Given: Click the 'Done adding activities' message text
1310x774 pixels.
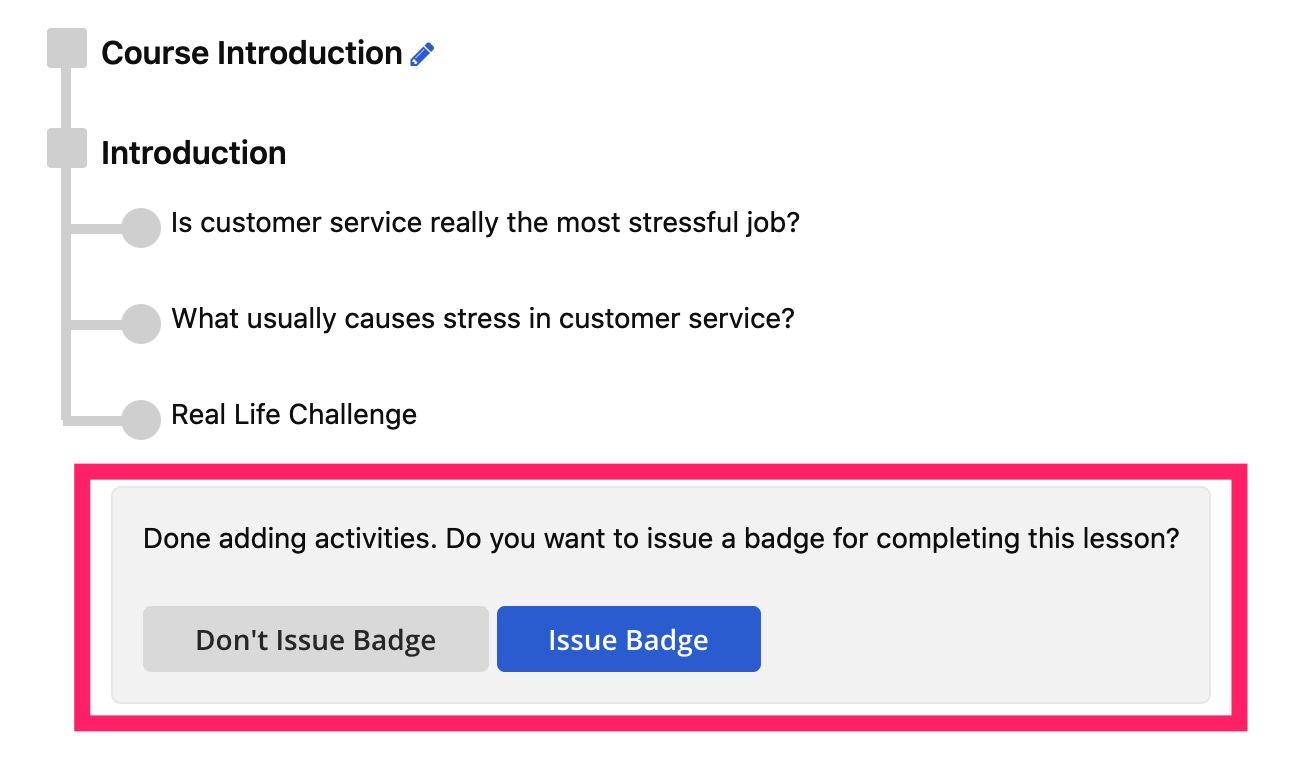Looking at the screenshot, I should tap(662, 539).
